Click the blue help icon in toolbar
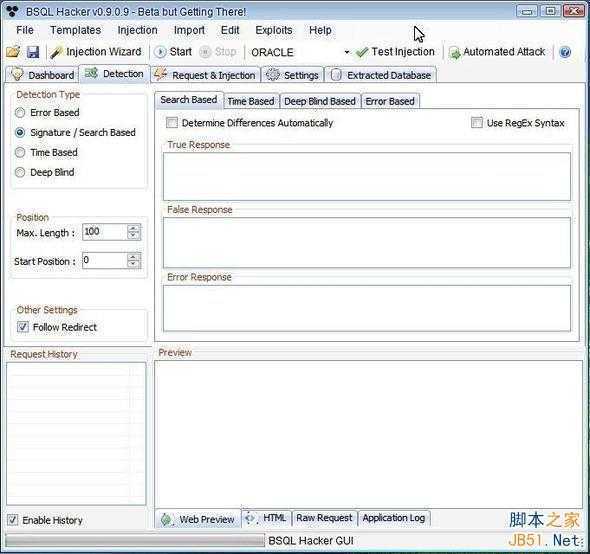 (x=565, y=52)
